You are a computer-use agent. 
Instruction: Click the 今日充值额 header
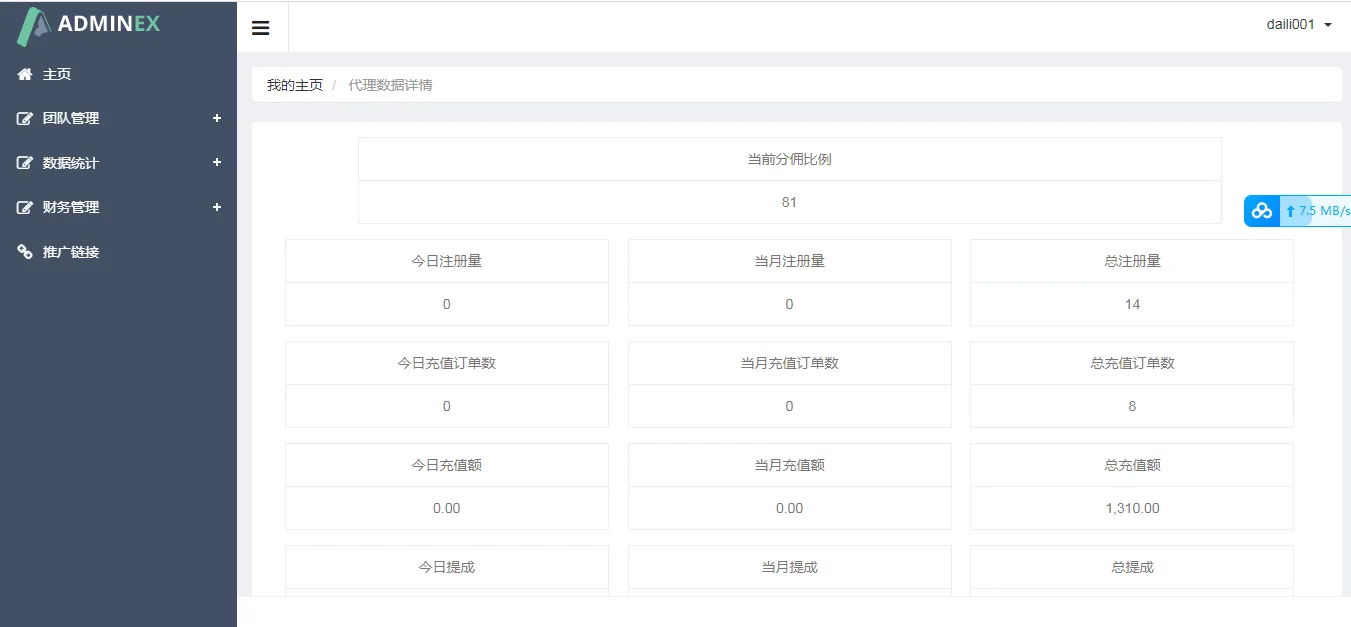pyautogui.click(x=447, y=465)
